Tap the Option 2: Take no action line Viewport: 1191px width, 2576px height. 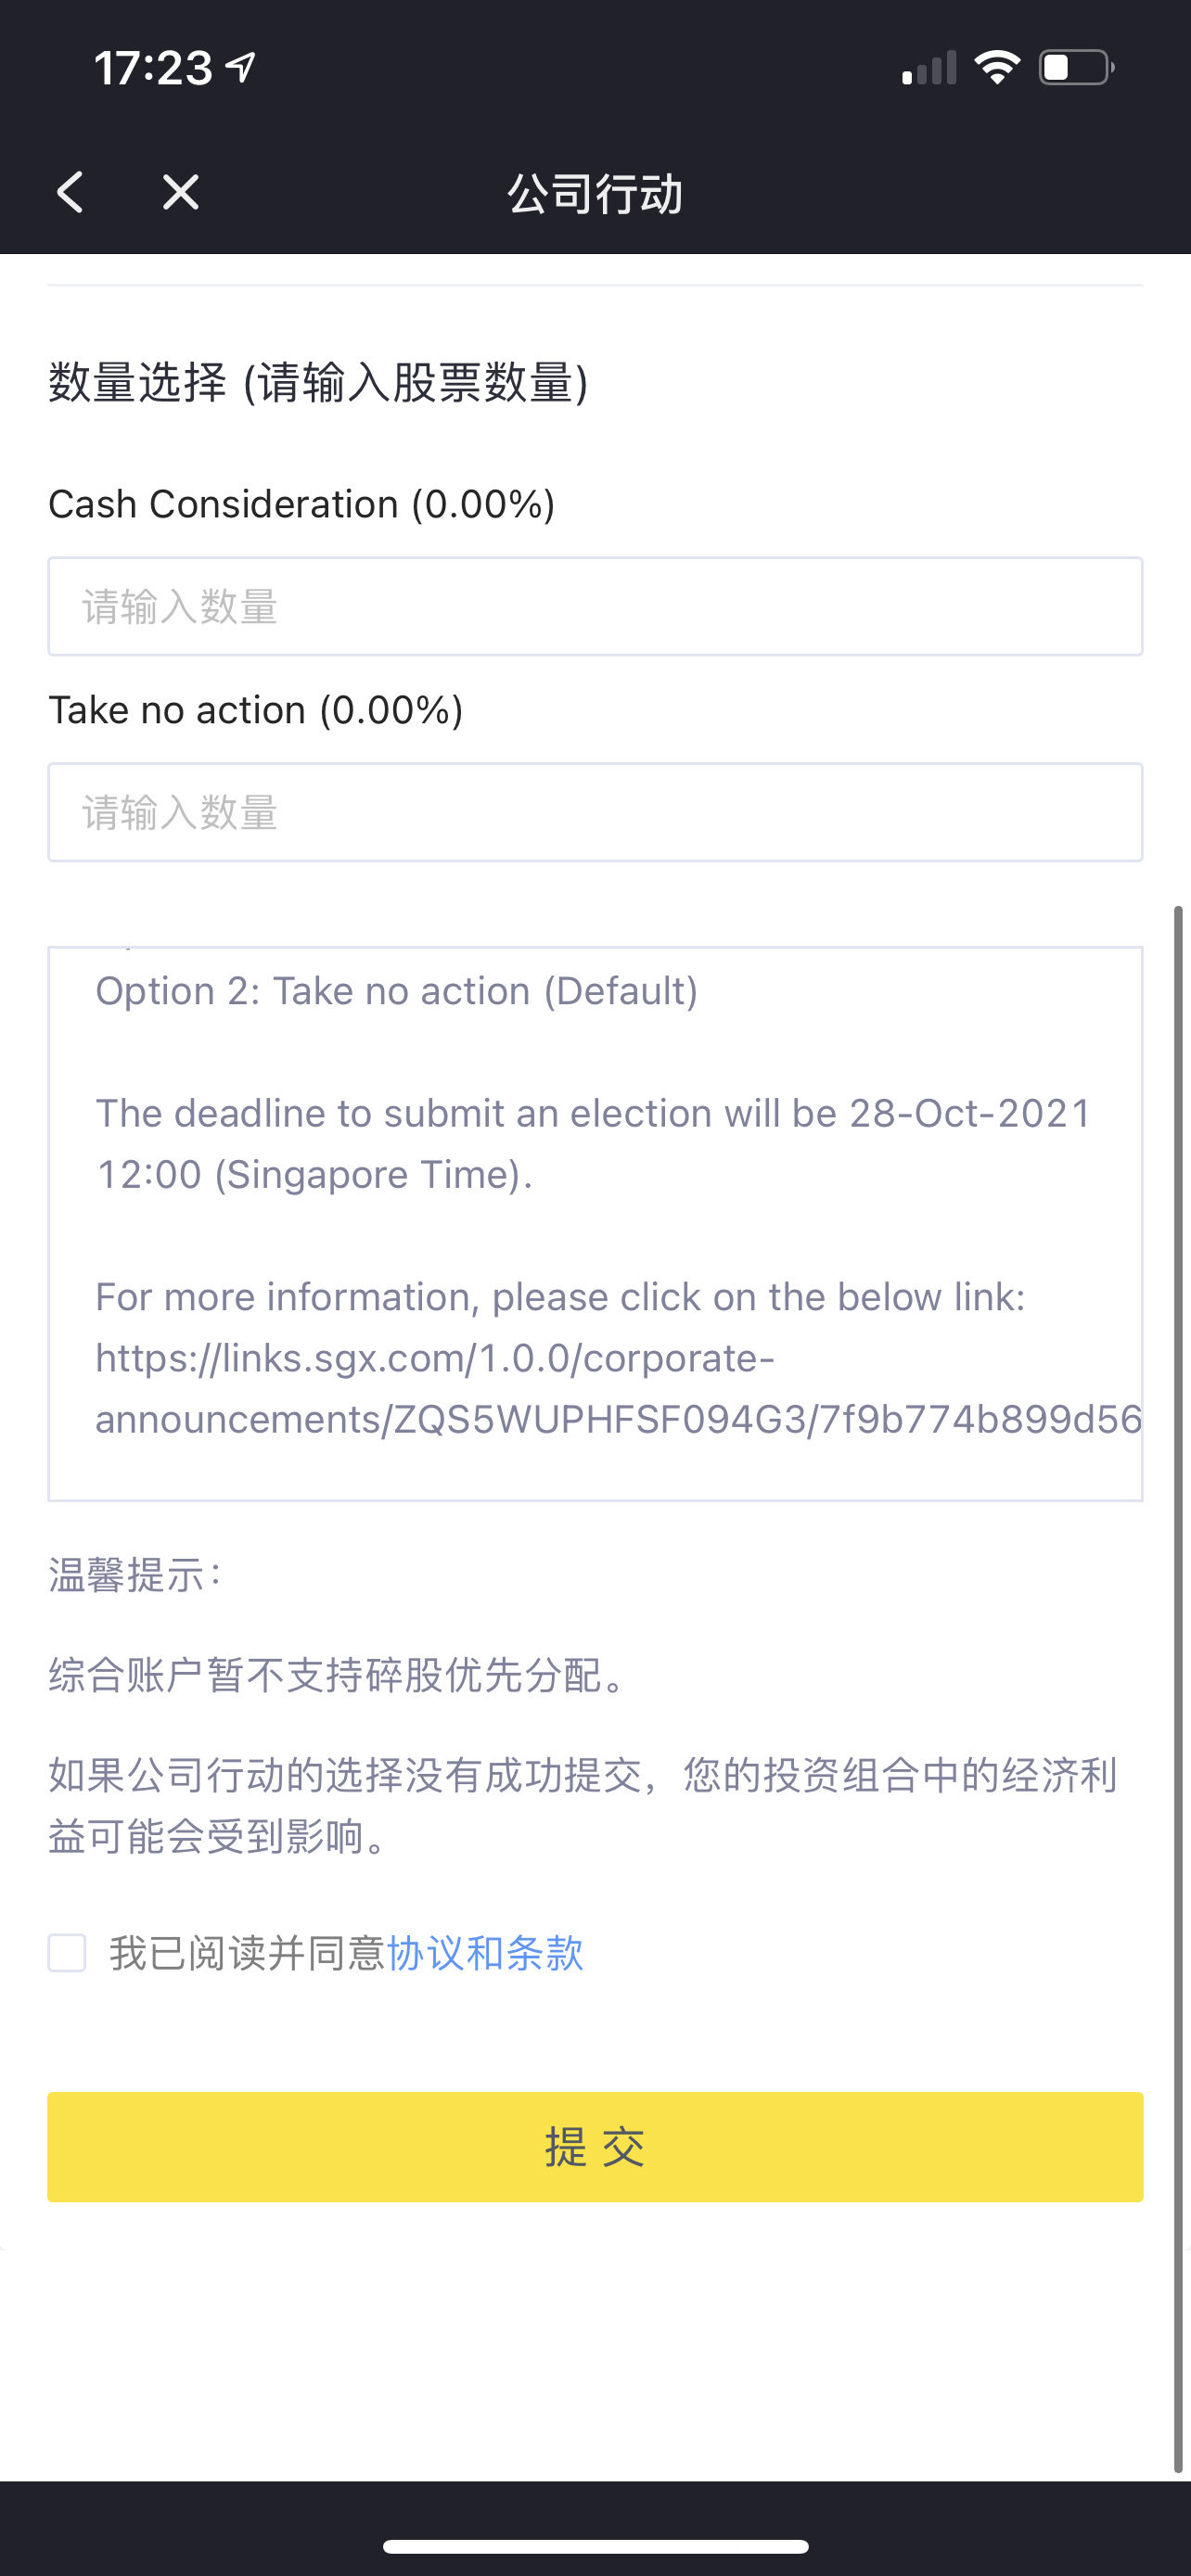click(397, 991)
